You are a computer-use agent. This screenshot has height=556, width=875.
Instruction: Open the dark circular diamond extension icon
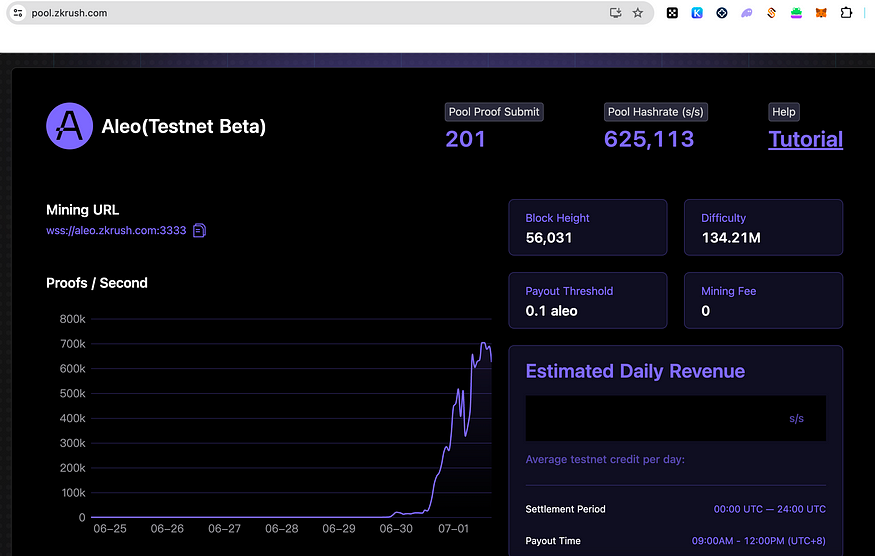click(722, 13)
